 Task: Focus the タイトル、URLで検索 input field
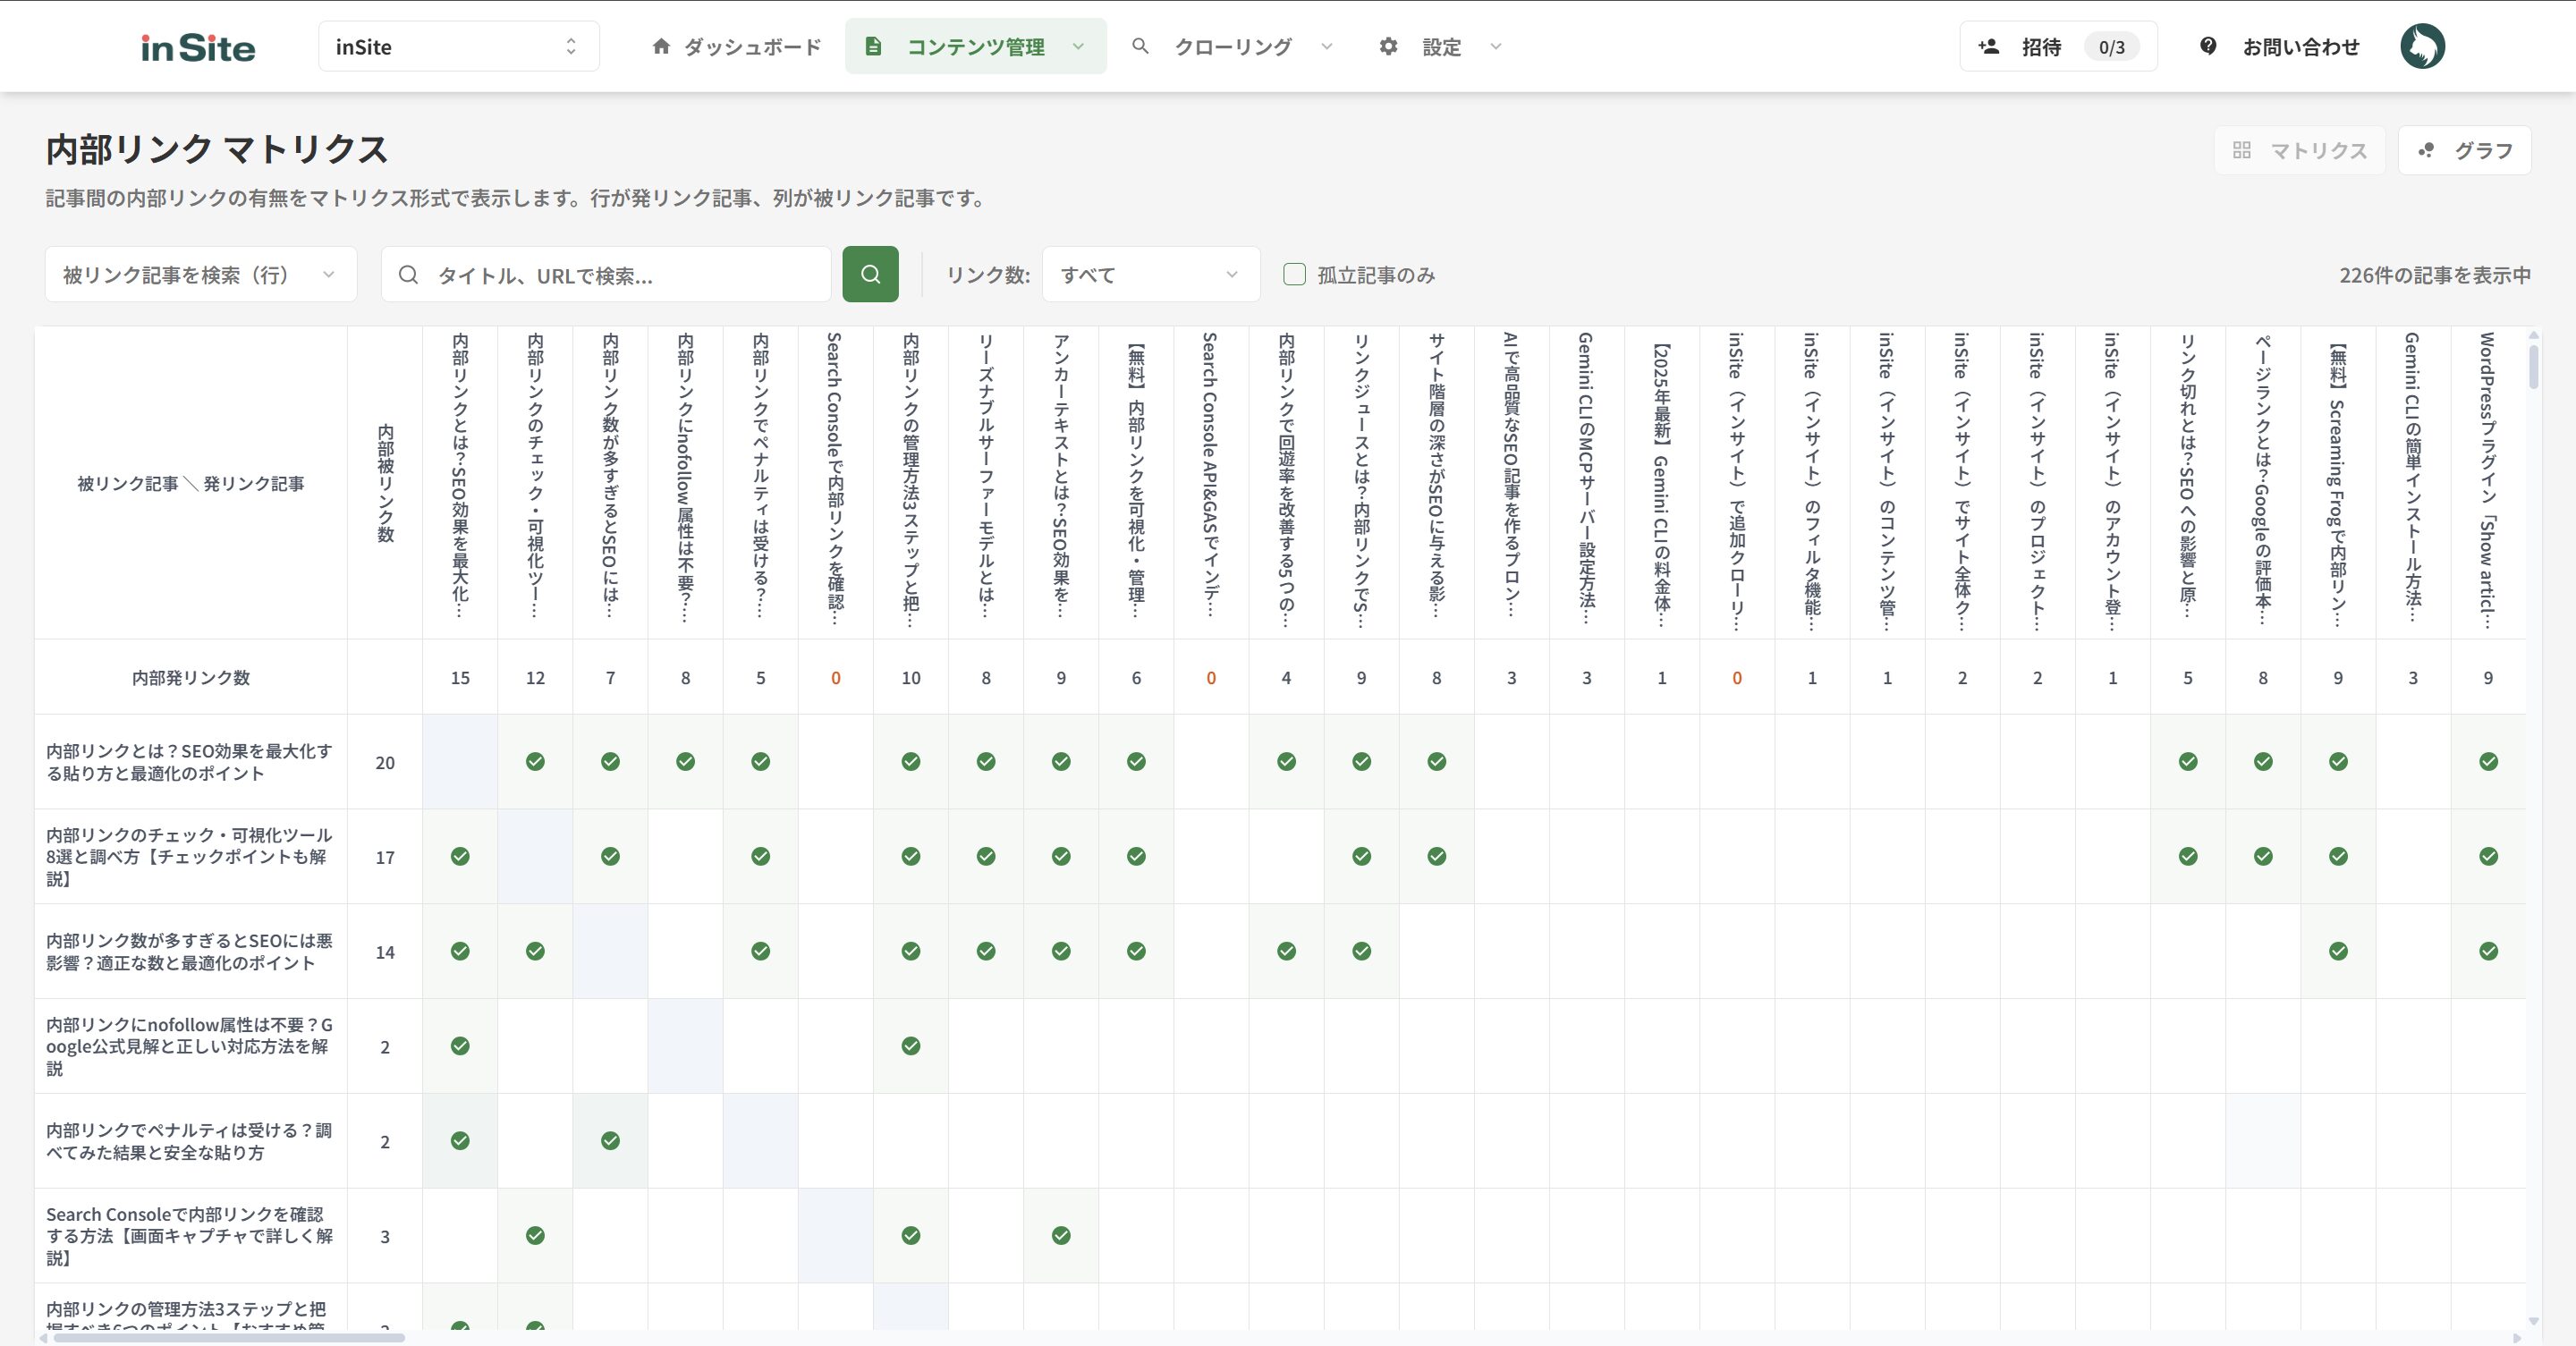pyautogui.click(x=620, y=274)
